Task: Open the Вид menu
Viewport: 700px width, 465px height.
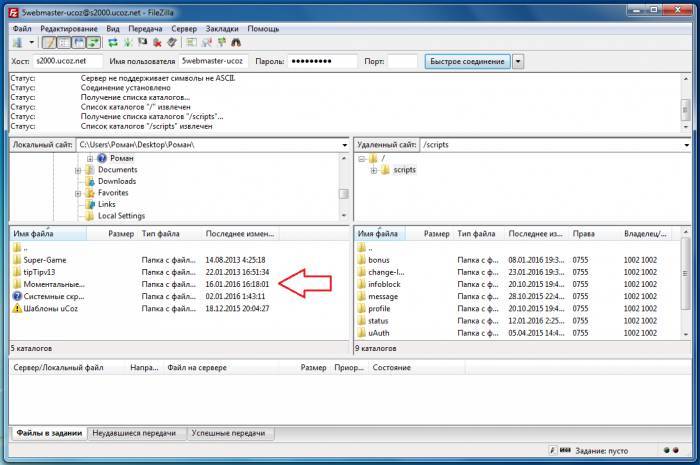Action: tap(113, 29)
